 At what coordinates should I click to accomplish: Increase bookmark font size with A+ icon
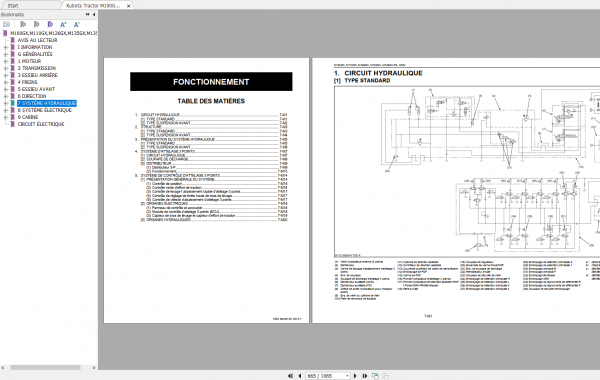click(x=63, y=24)
